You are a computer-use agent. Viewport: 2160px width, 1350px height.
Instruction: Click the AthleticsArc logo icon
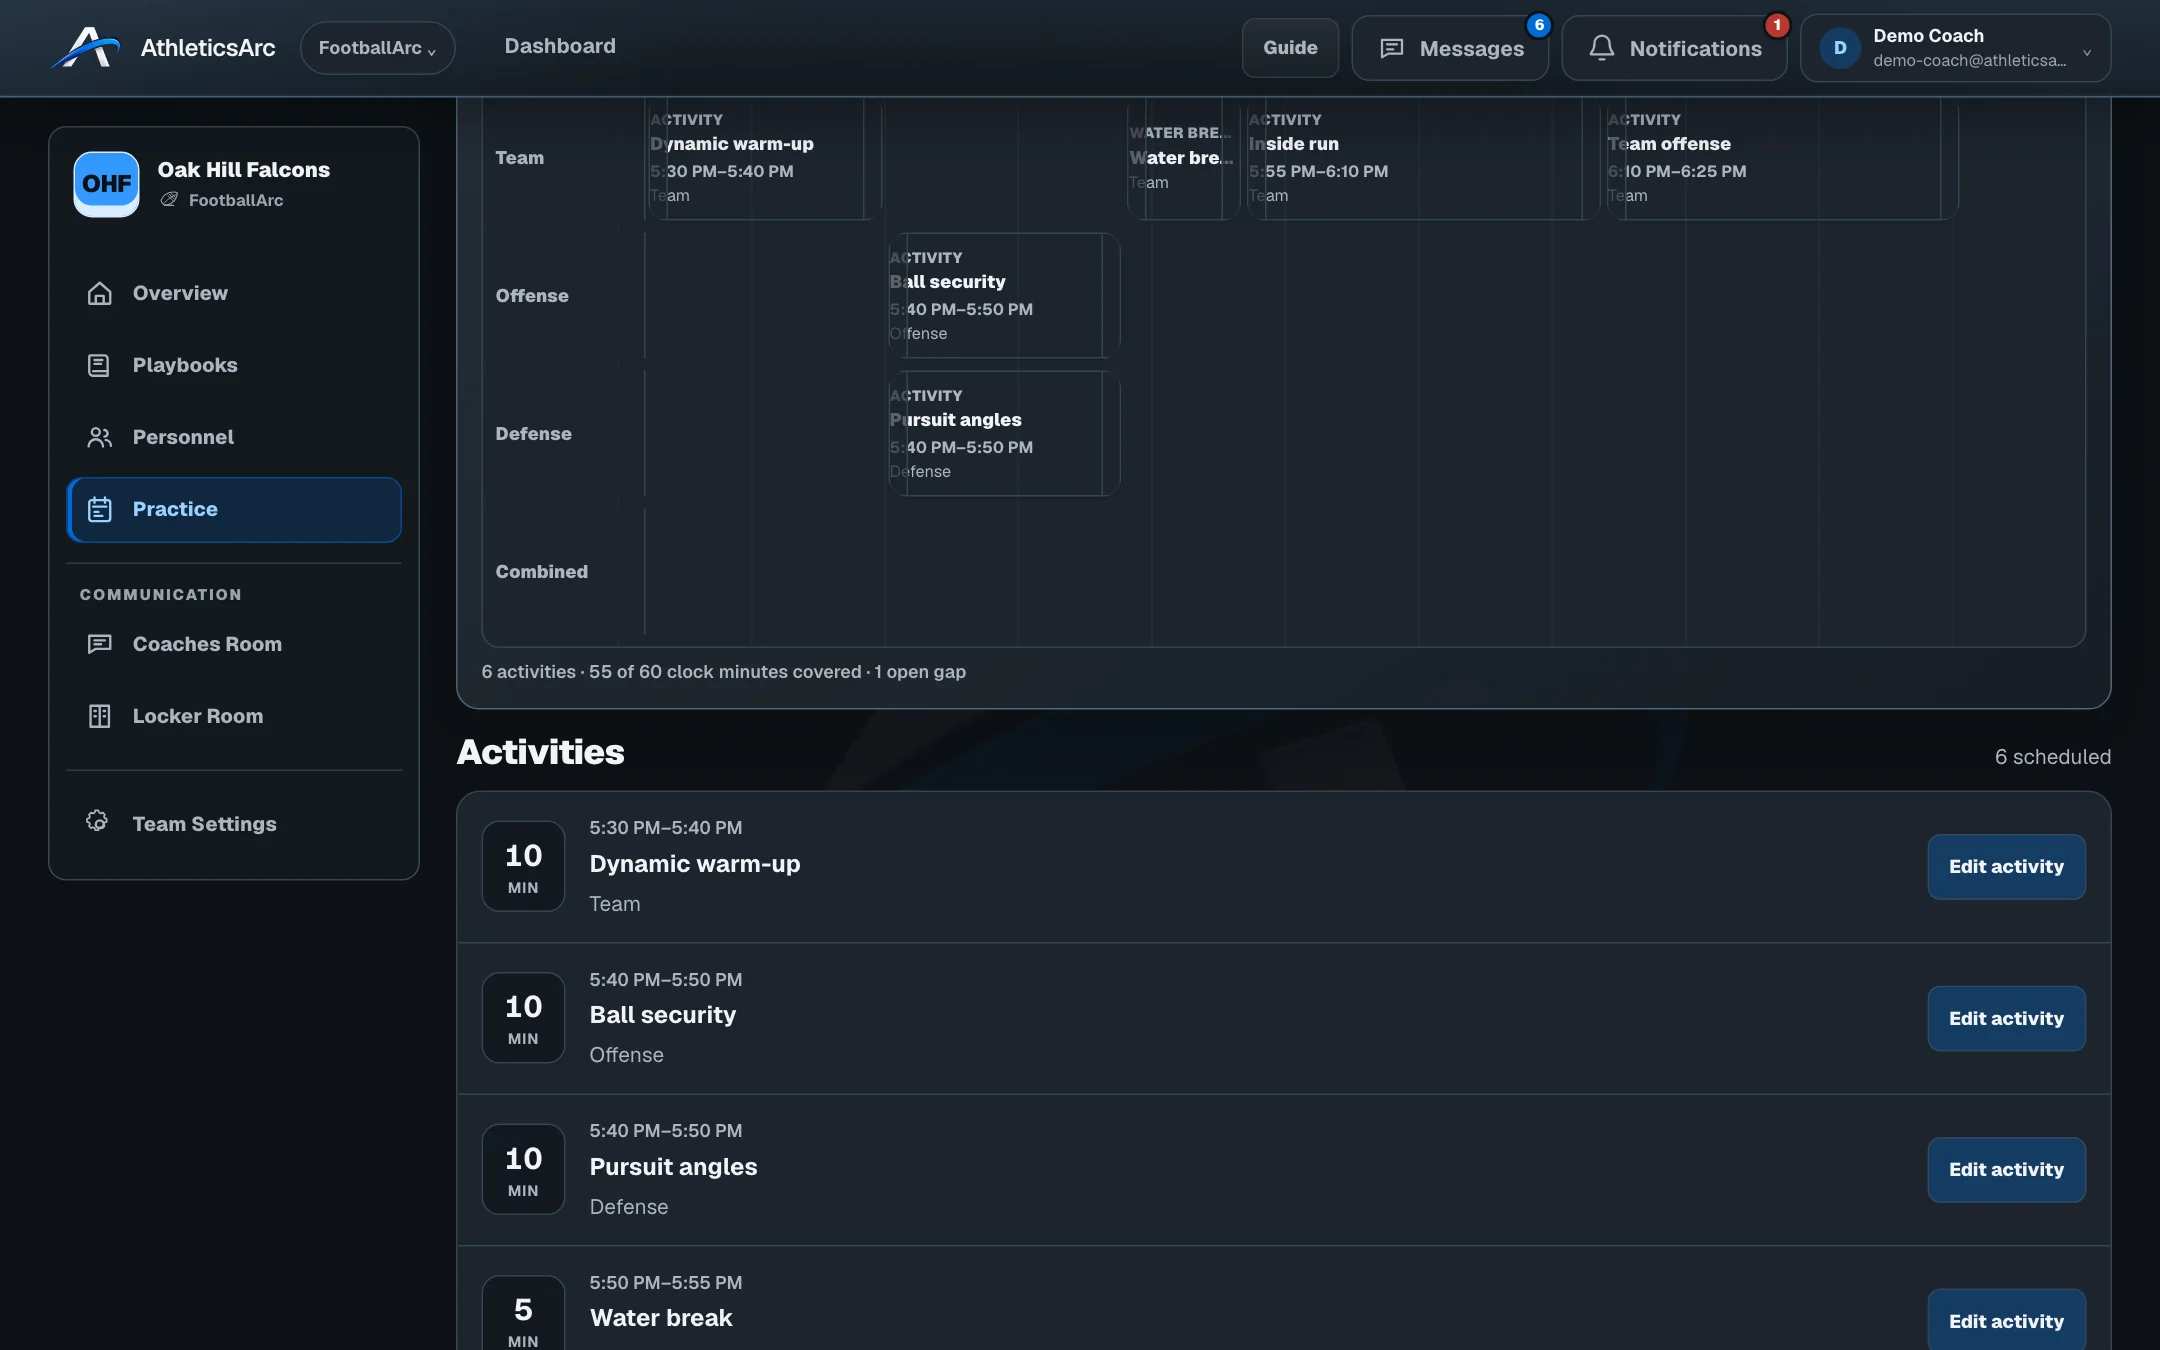point(86,47)
